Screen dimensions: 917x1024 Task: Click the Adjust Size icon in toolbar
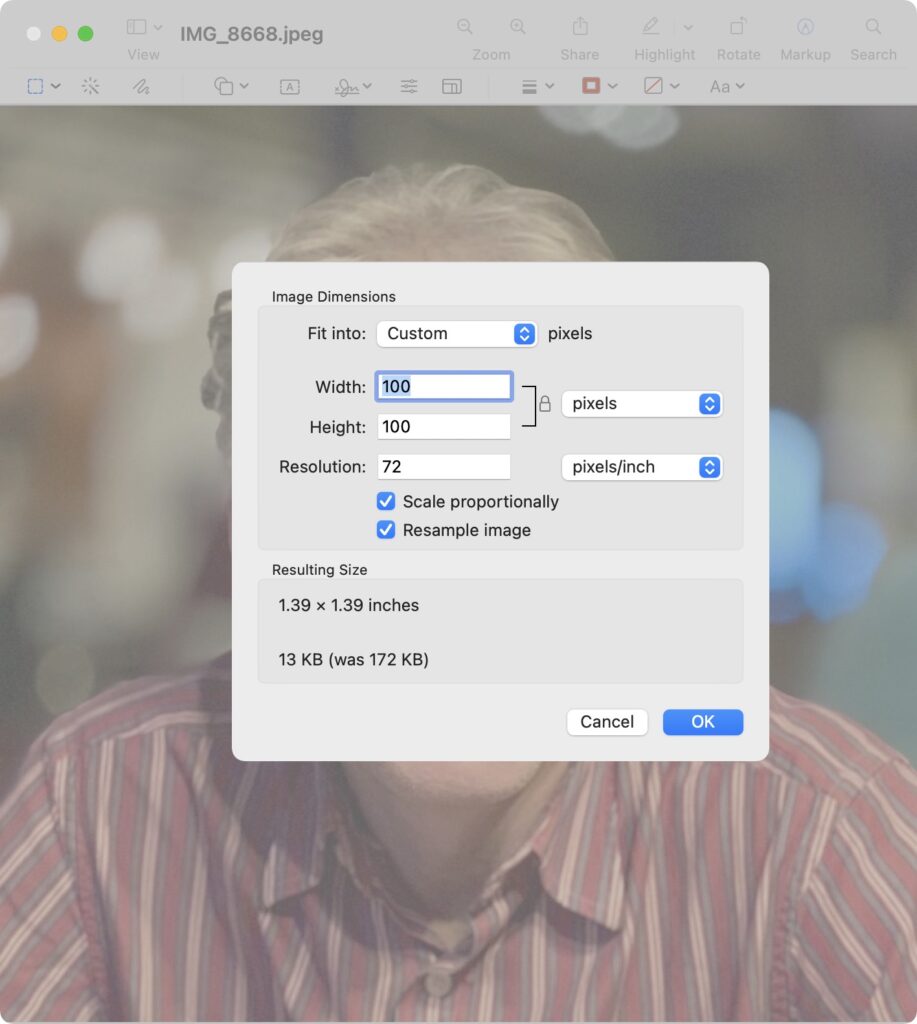[452, 87]
